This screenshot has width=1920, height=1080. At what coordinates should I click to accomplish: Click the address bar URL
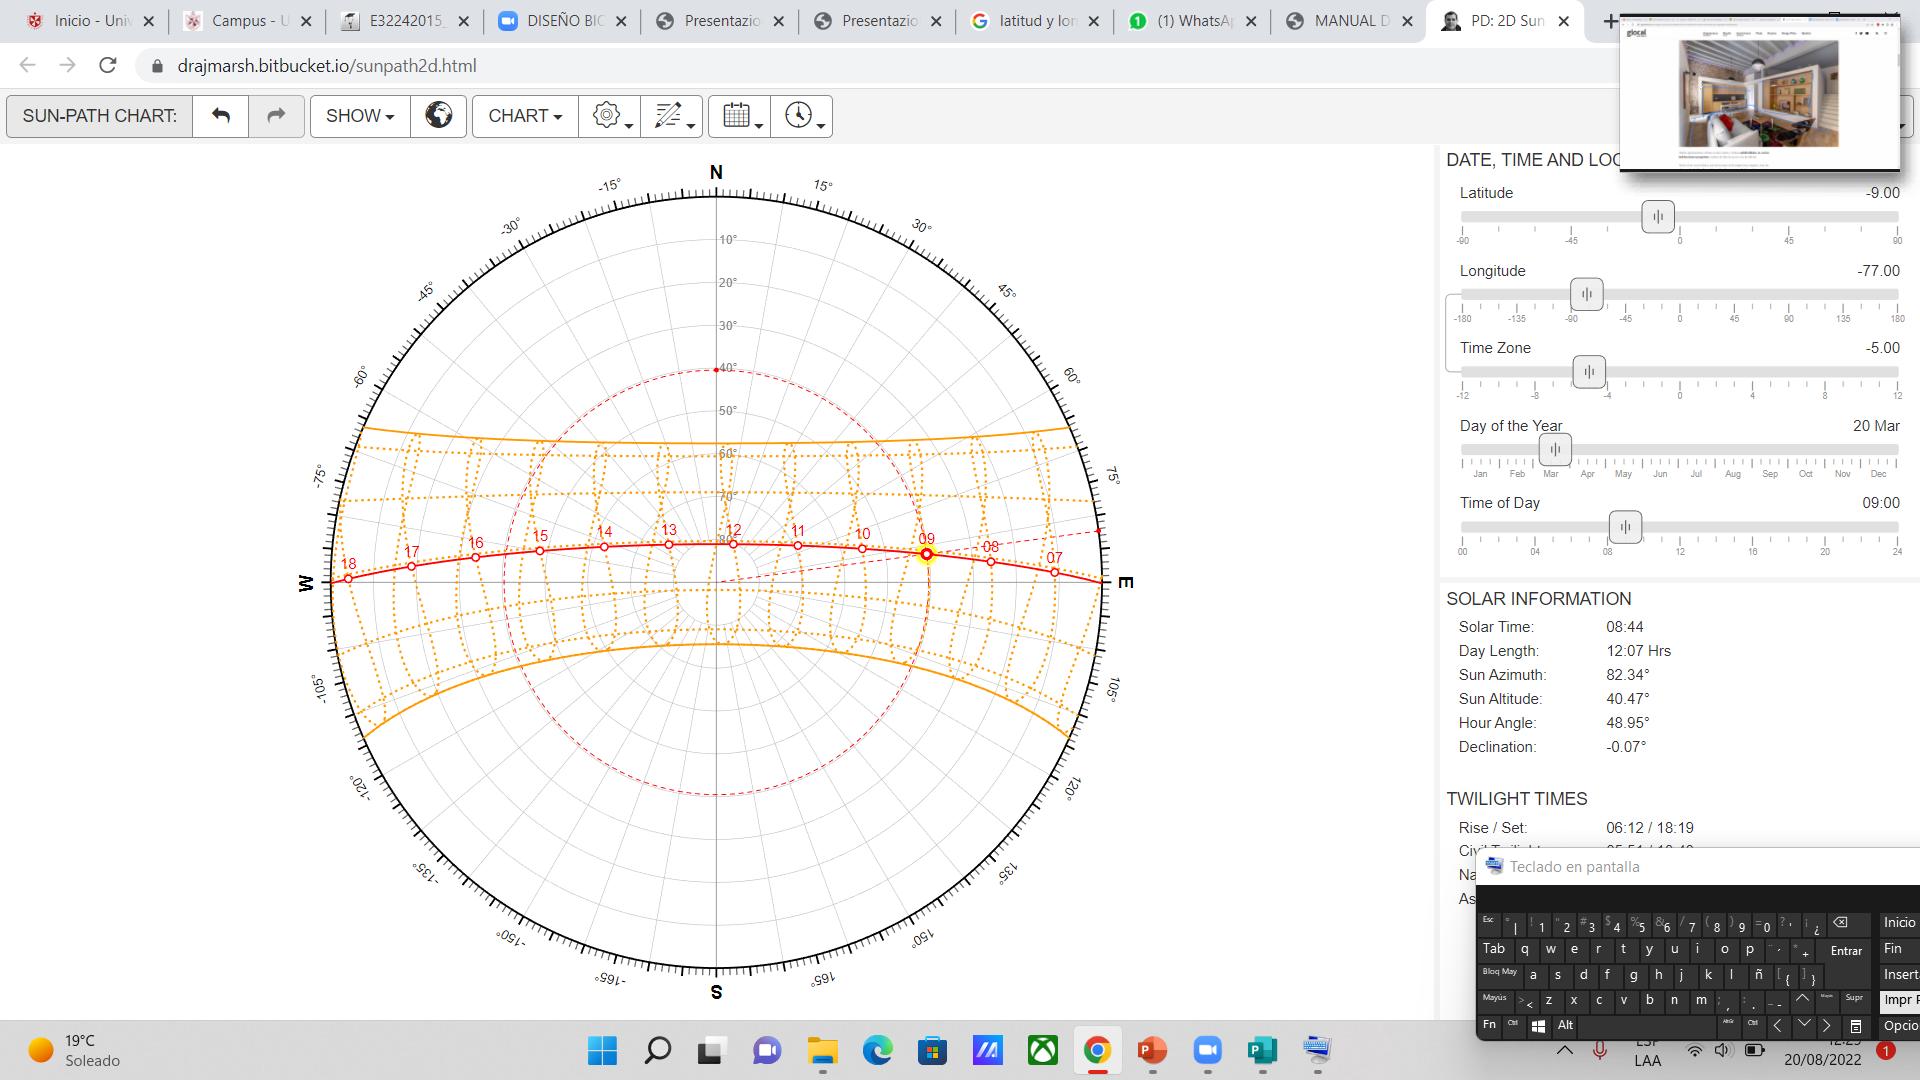pyautogui.click(x=326, y=66)
